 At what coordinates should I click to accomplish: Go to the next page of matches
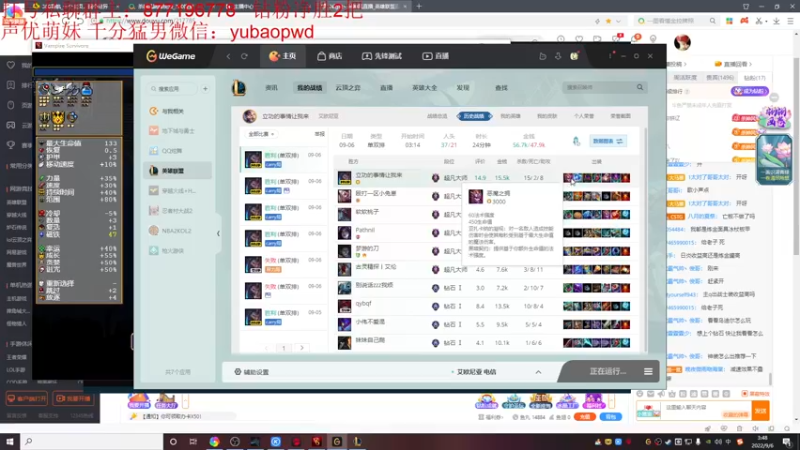click(x=302, y=348)
